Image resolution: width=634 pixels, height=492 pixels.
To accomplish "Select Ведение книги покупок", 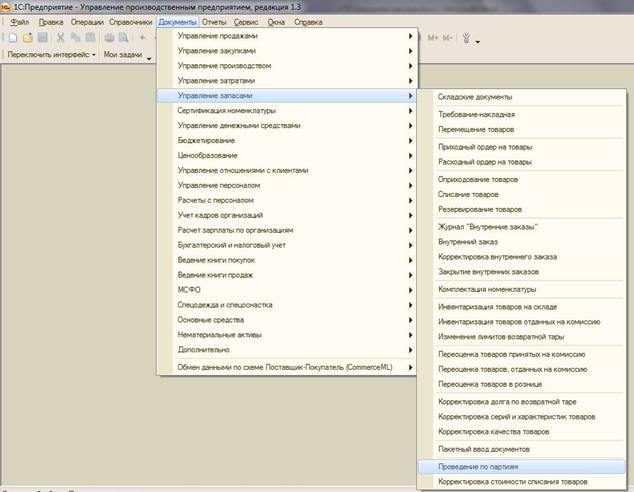I will pyautogui.click(x=287, y=260).
